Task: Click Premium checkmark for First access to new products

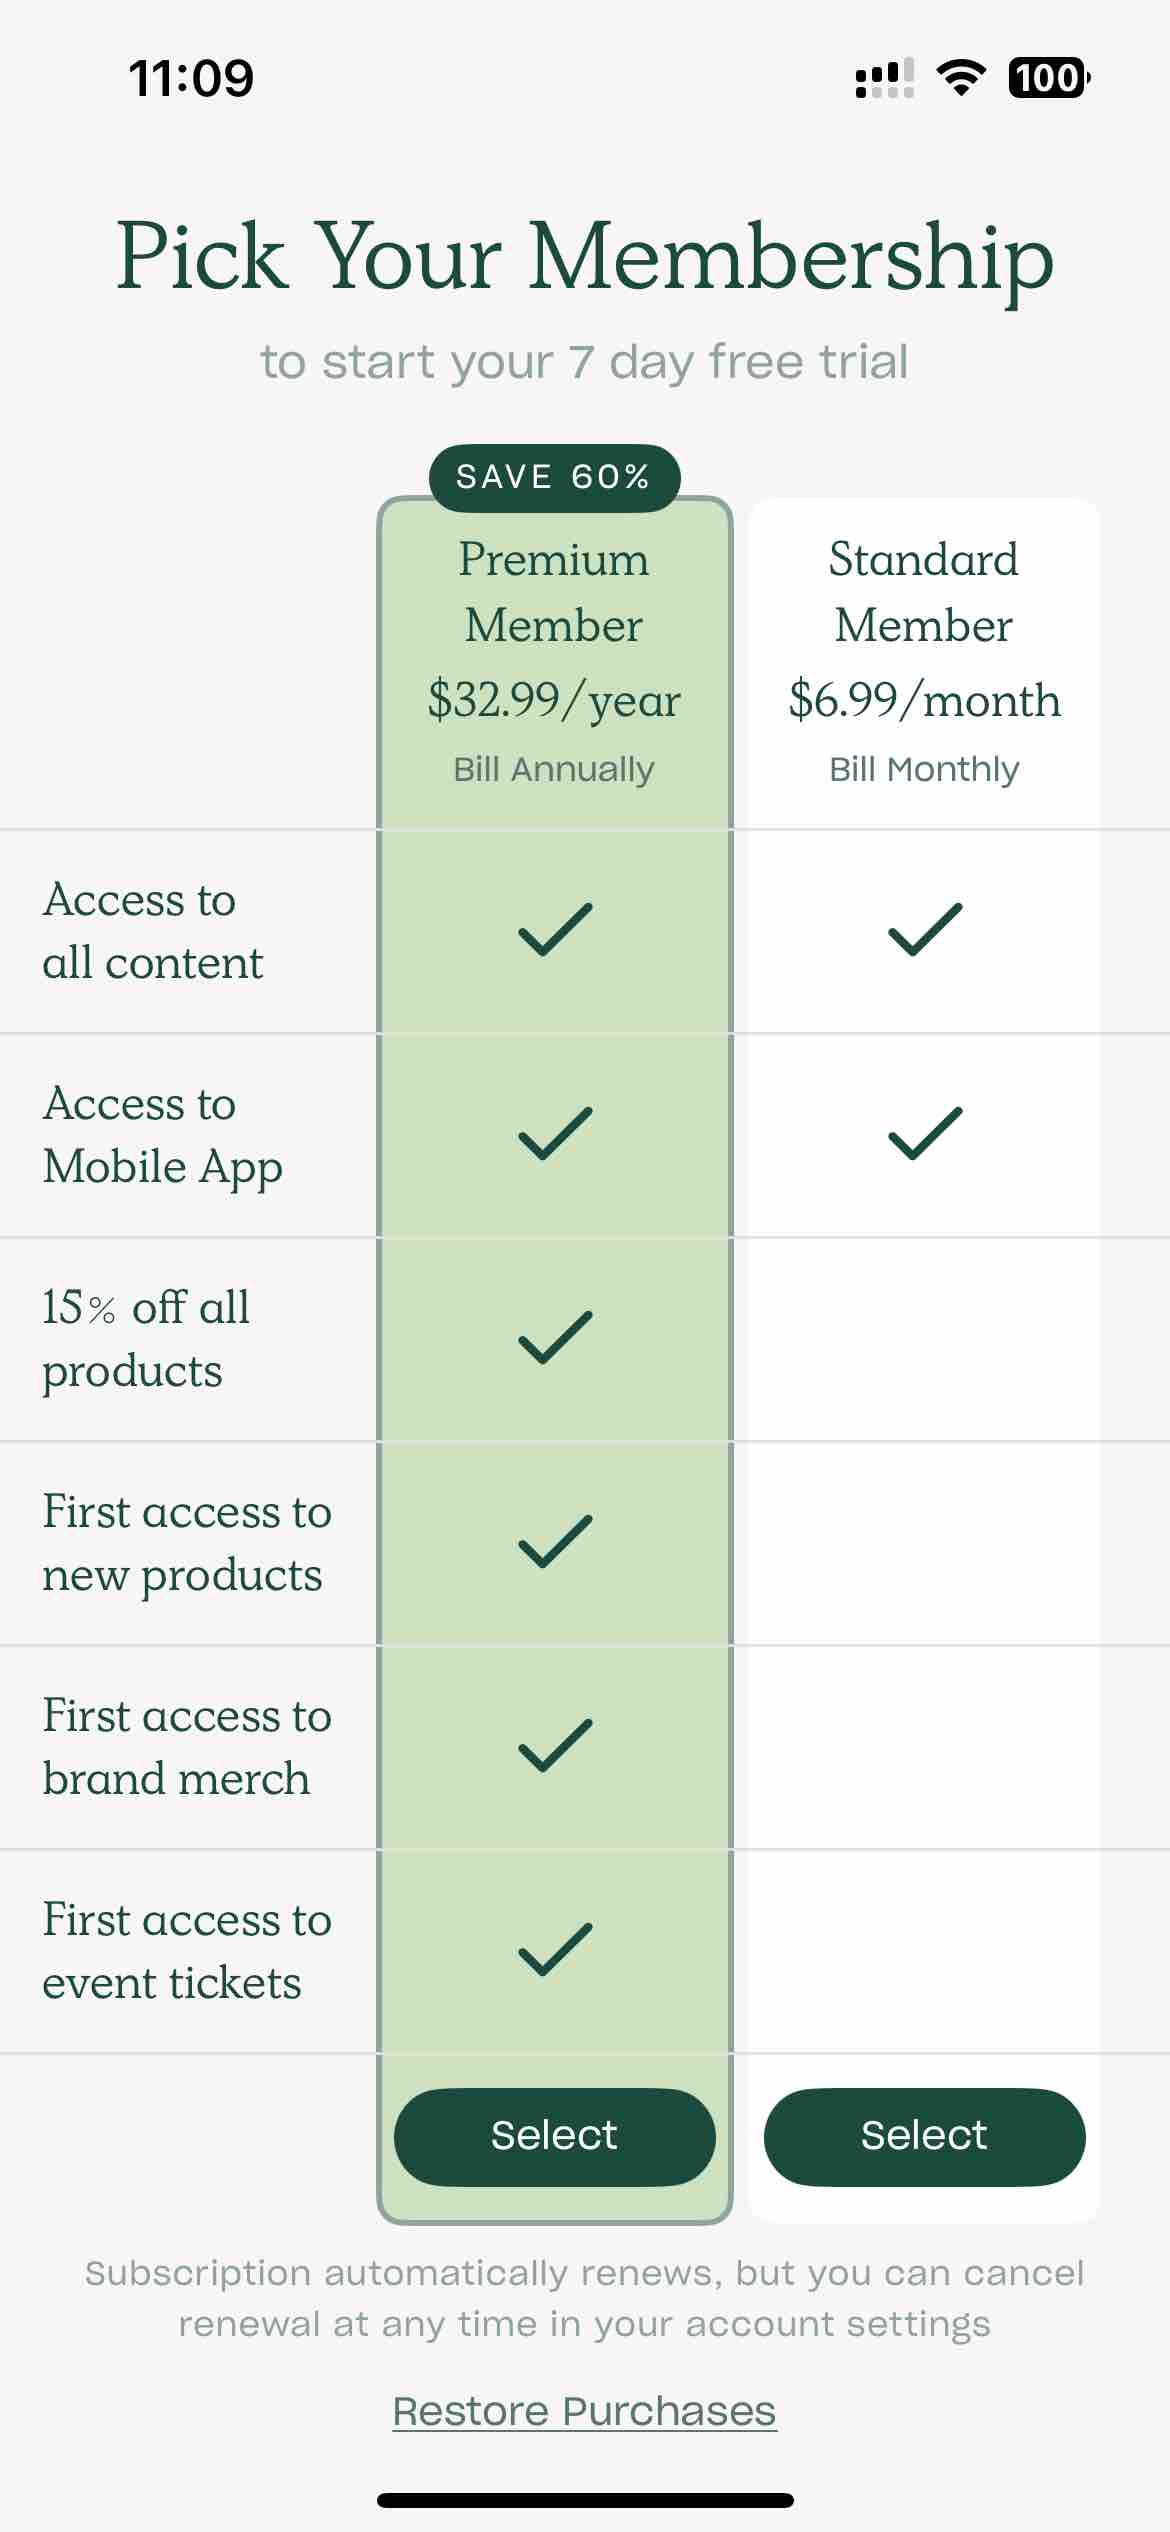Action: (x=555, y=1542)
